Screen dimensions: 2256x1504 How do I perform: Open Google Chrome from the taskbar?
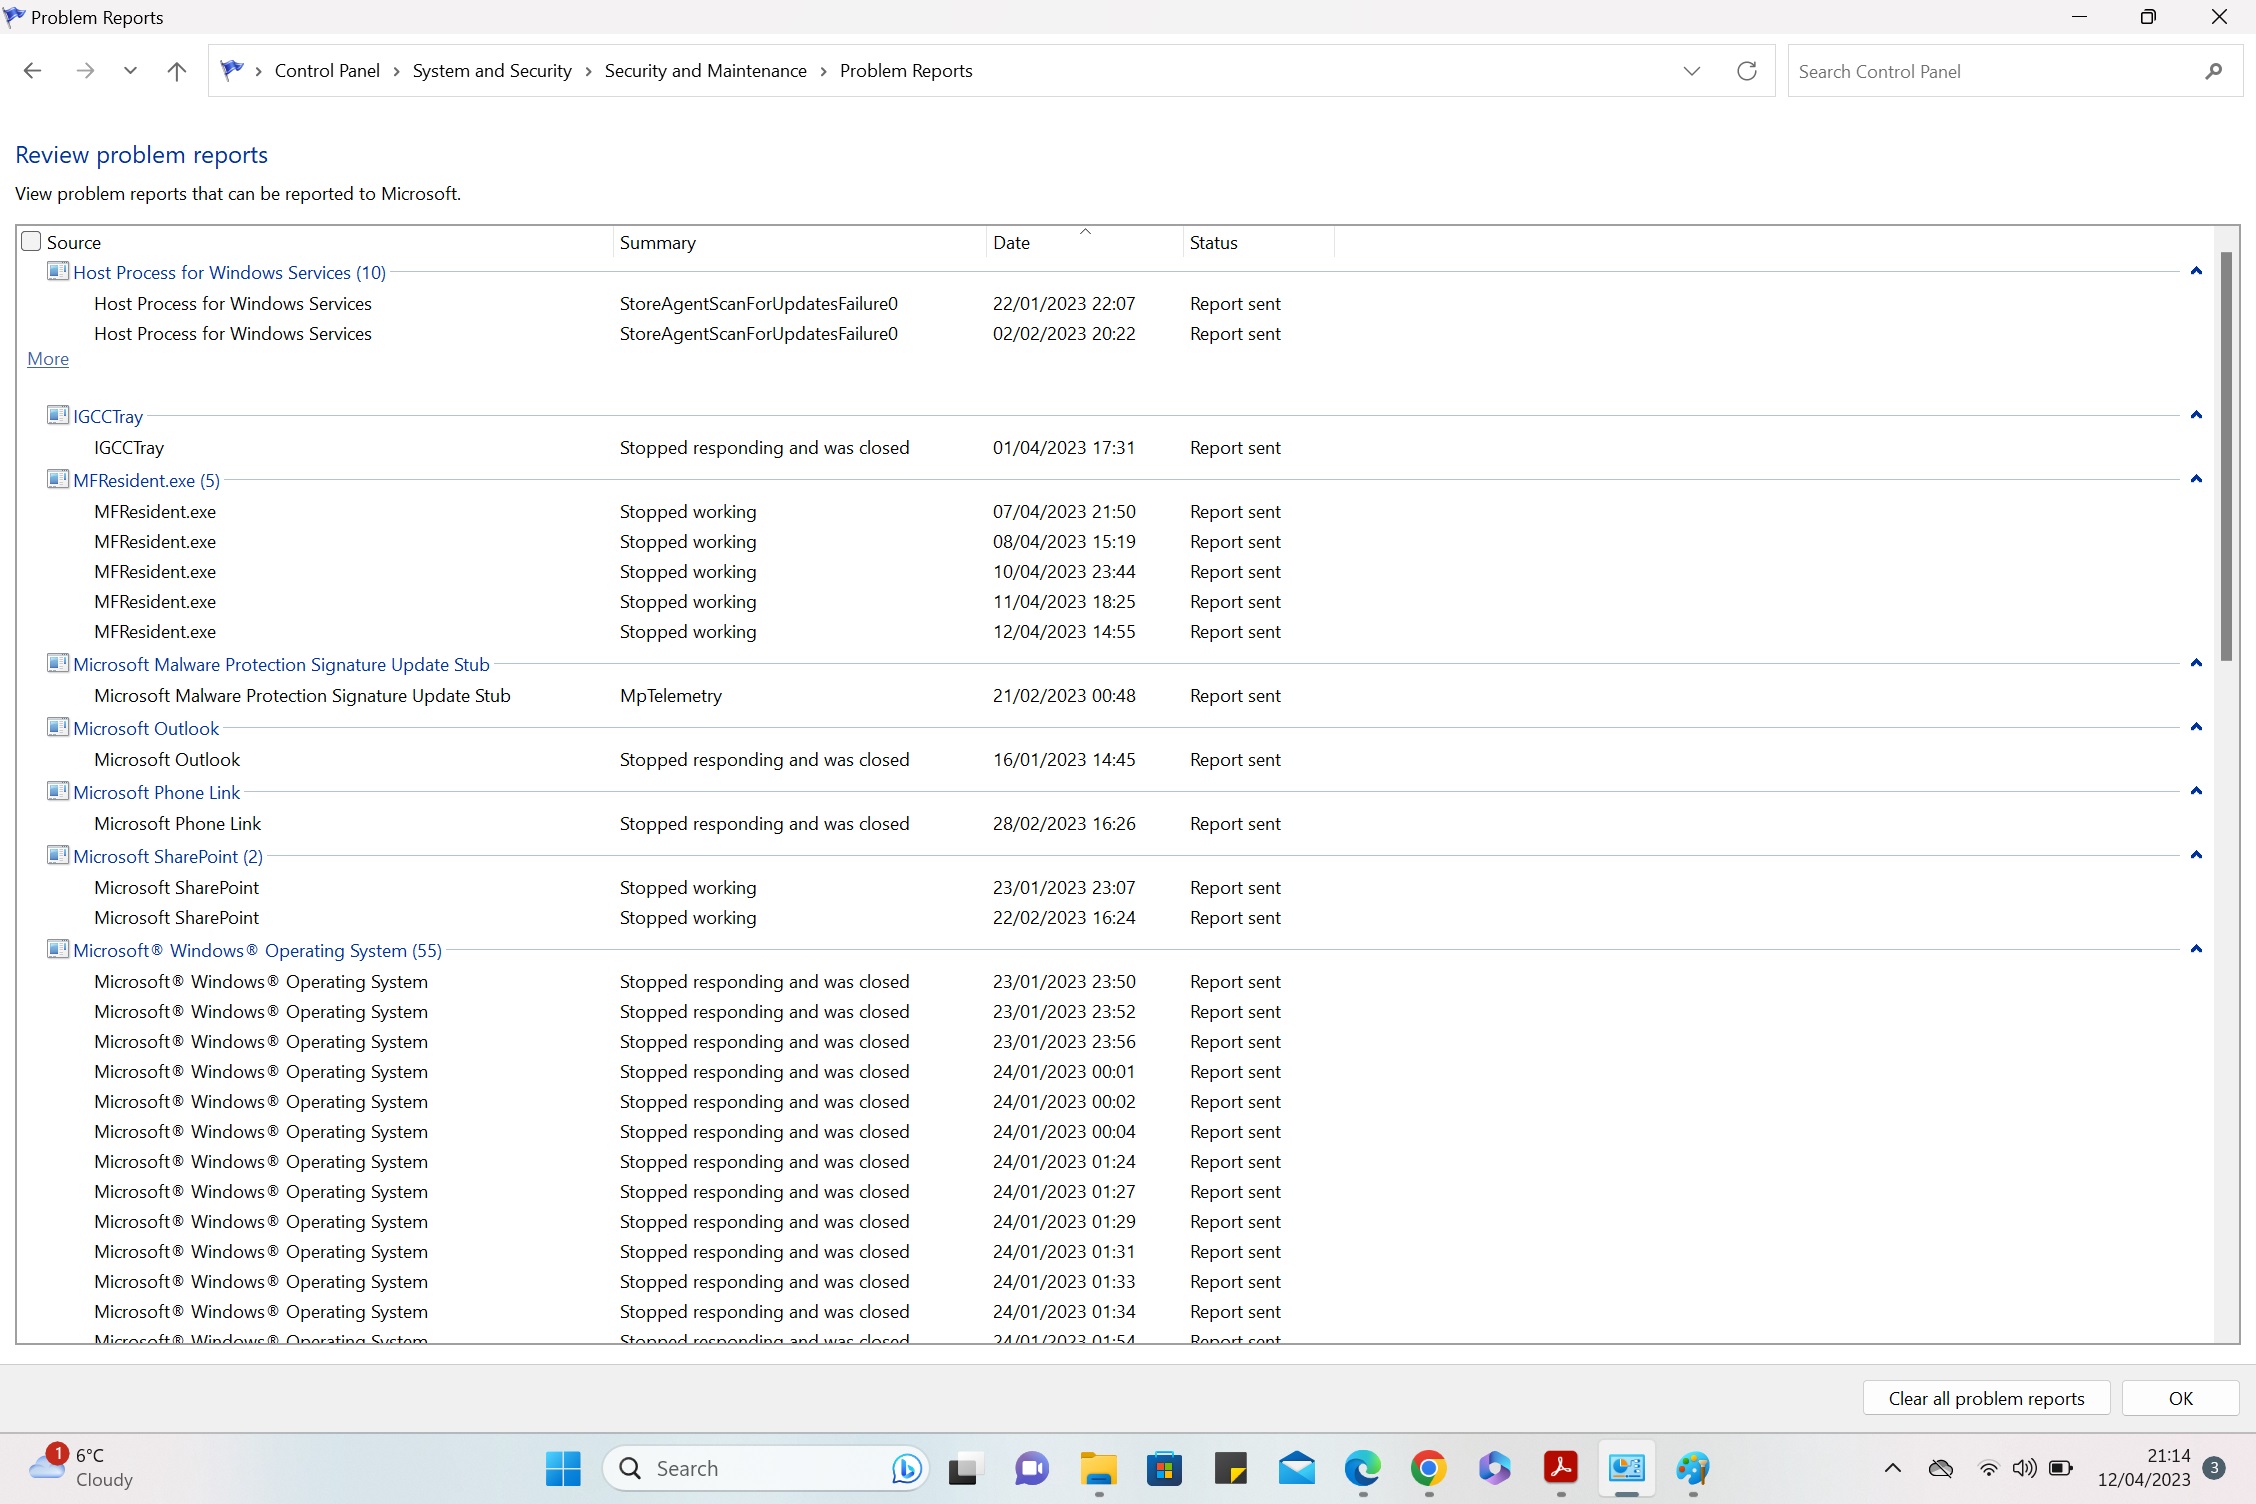click(1429, 1468)
